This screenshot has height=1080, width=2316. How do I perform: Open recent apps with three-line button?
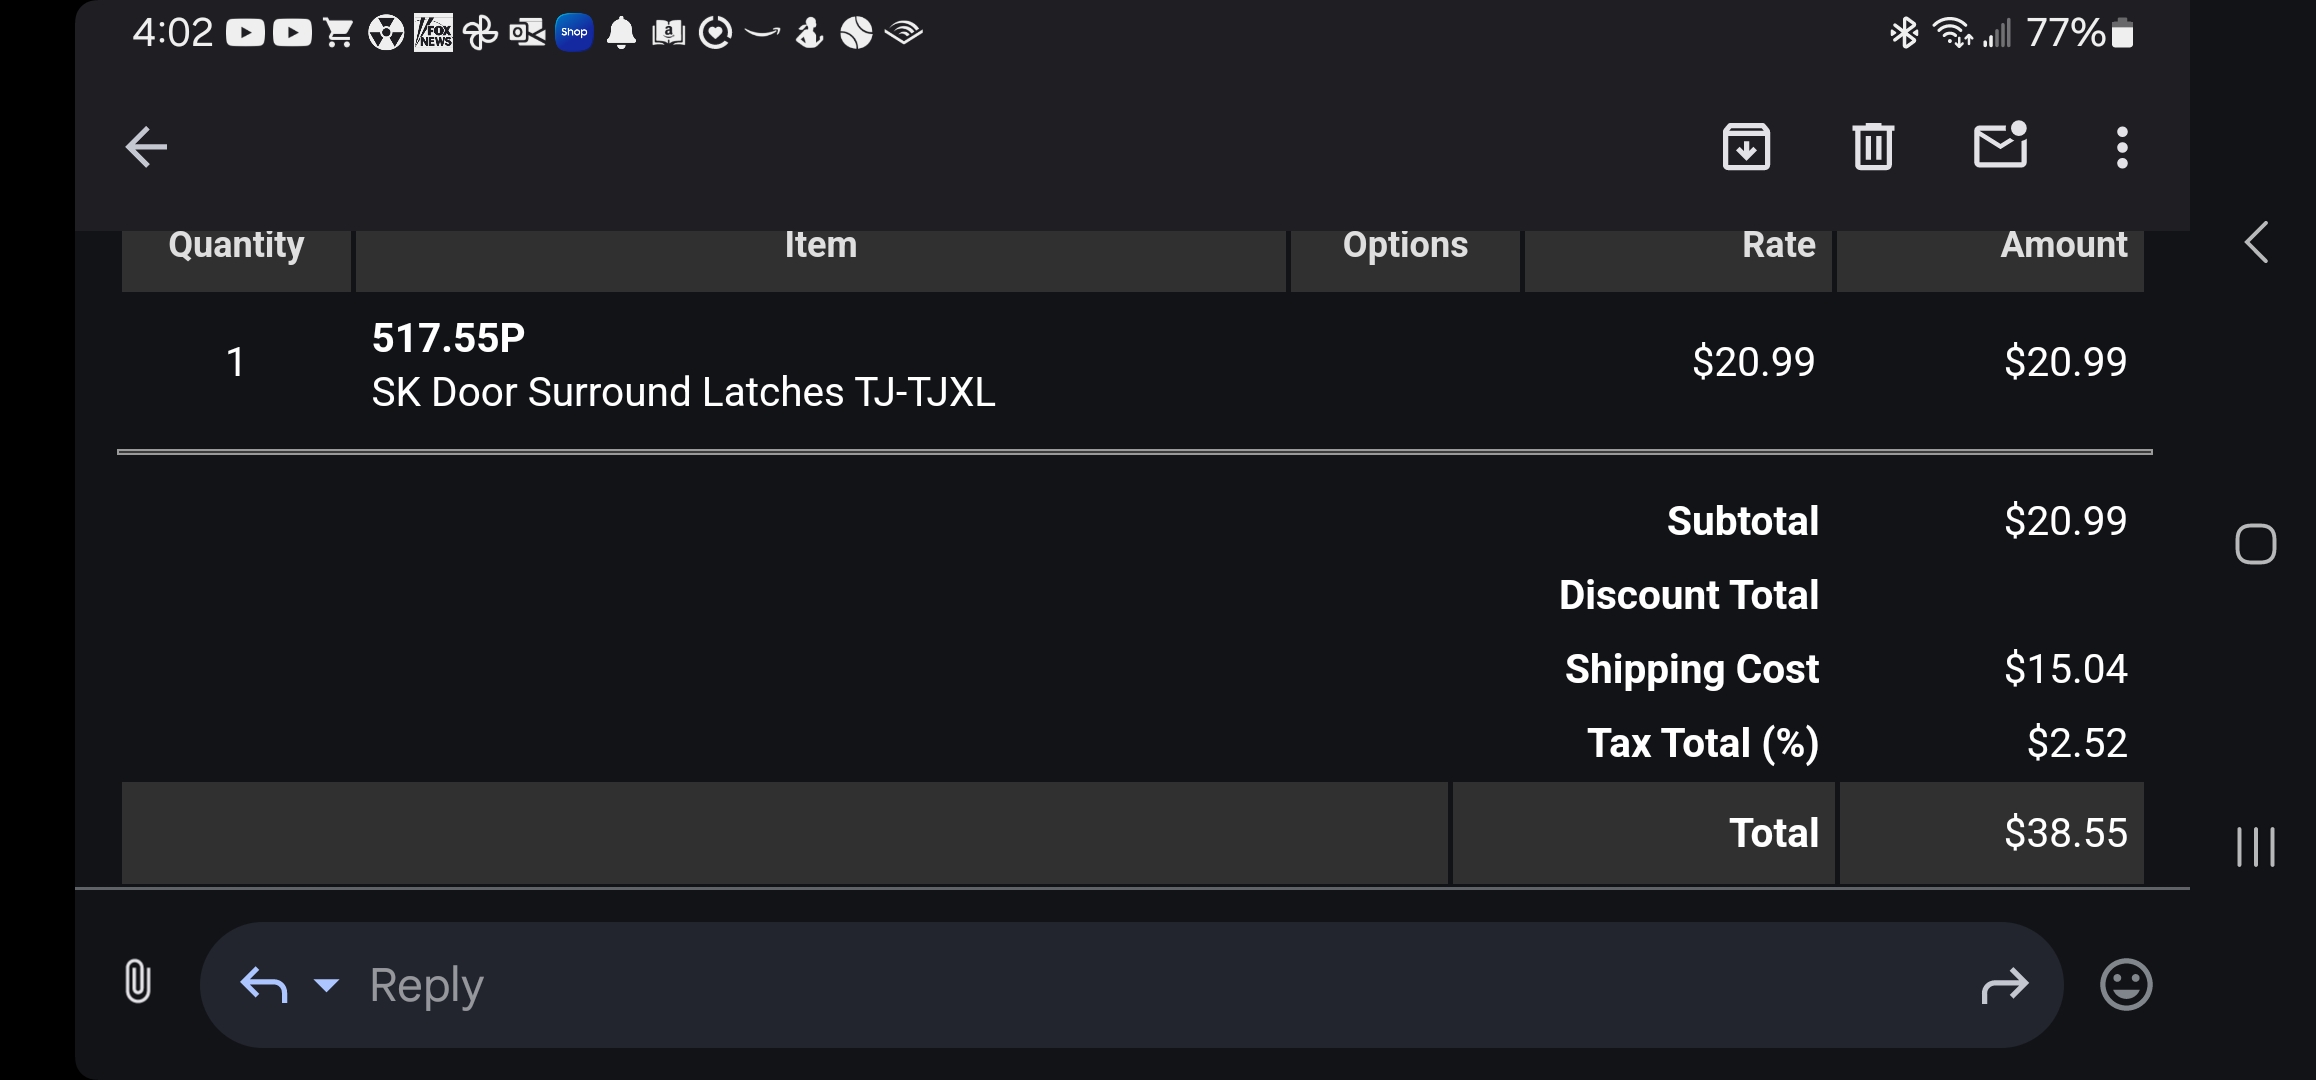point(2255,846)
